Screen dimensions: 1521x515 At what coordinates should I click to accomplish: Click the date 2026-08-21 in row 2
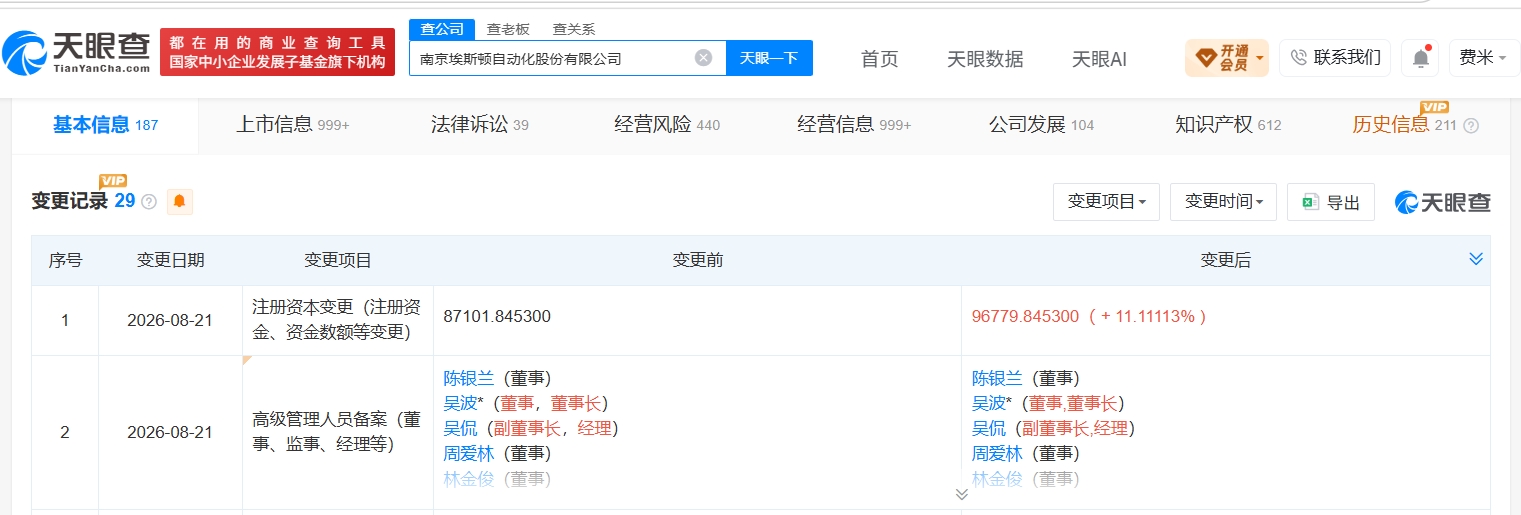click(170, 432)
